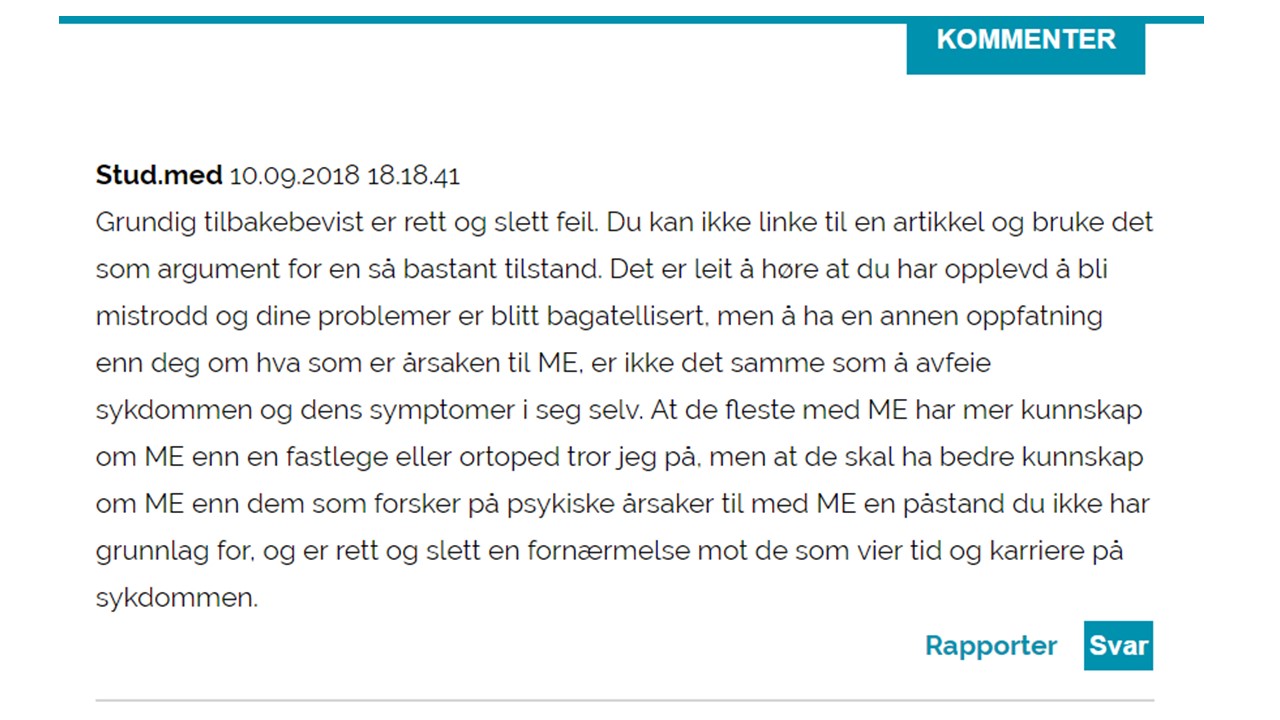Click the KOMMENTER button
This screenshot has height=720, width=1280.
1025,40
